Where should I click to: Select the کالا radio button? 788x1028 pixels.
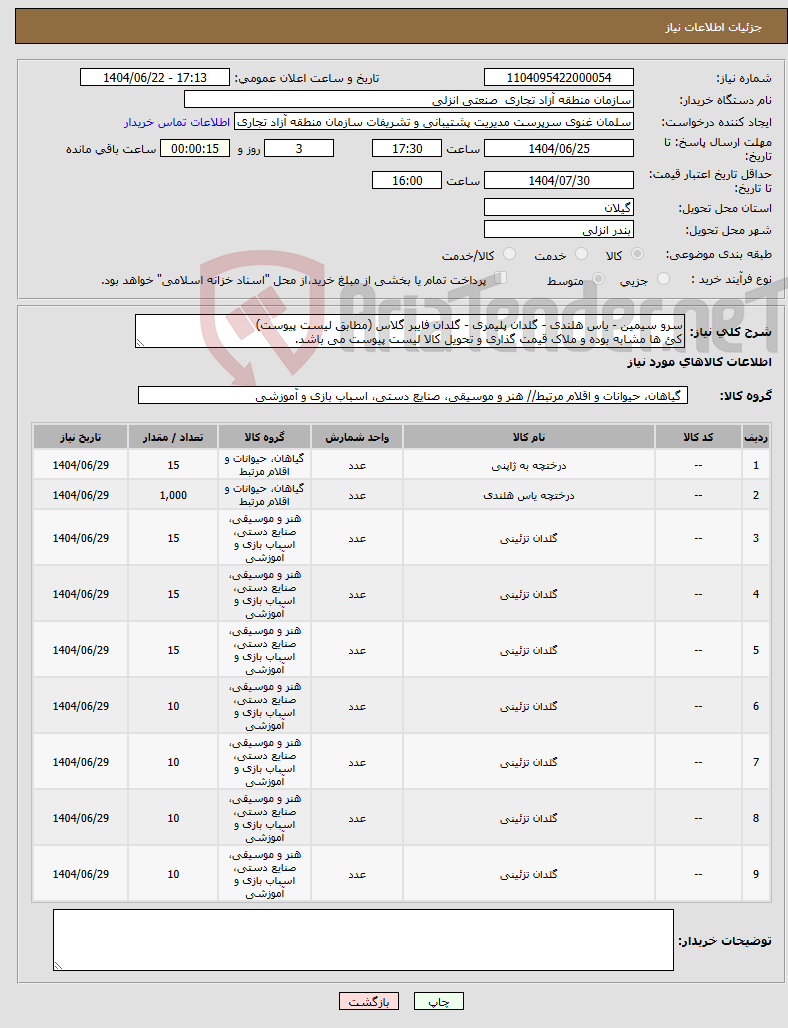(x=637, y=254)
